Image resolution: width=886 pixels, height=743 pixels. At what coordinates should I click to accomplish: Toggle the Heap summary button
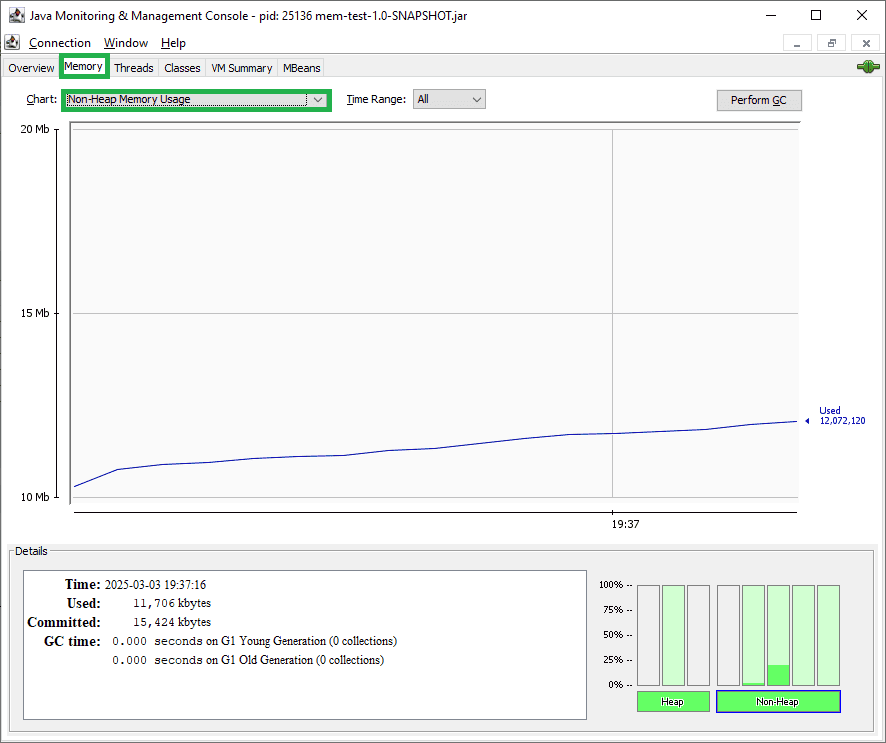673,701
